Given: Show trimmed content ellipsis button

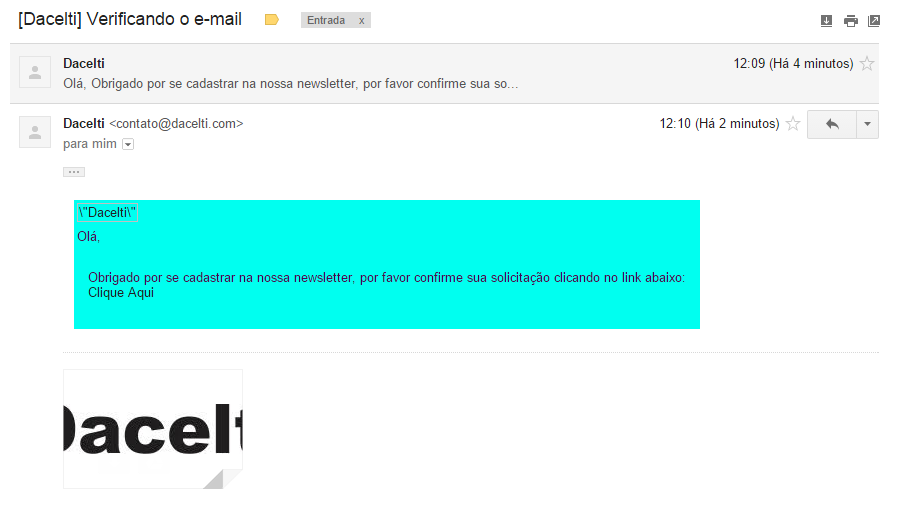Looking at the screenshot, I should click(x=74, y=172).
